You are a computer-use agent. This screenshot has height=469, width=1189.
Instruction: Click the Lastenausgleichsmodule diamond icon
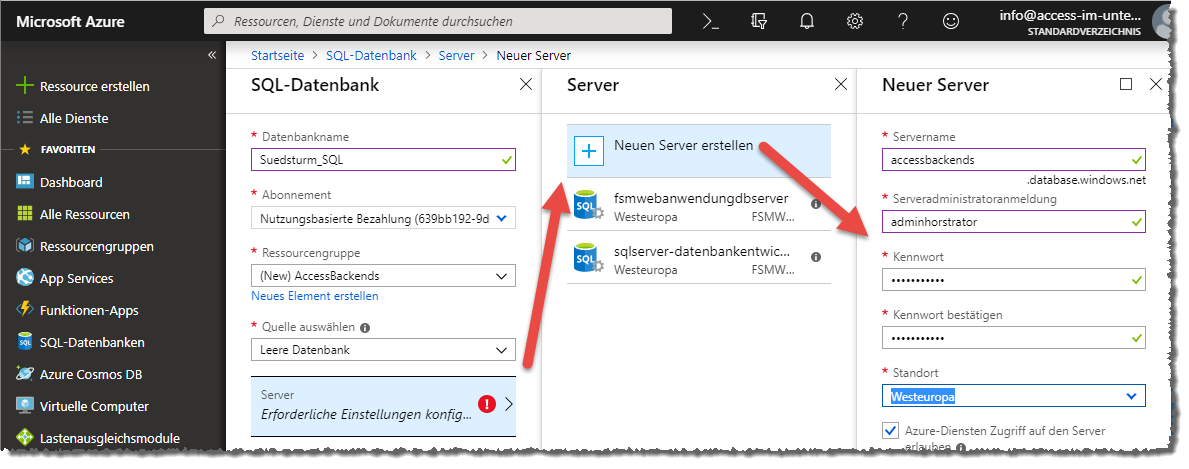coord(25,438)
